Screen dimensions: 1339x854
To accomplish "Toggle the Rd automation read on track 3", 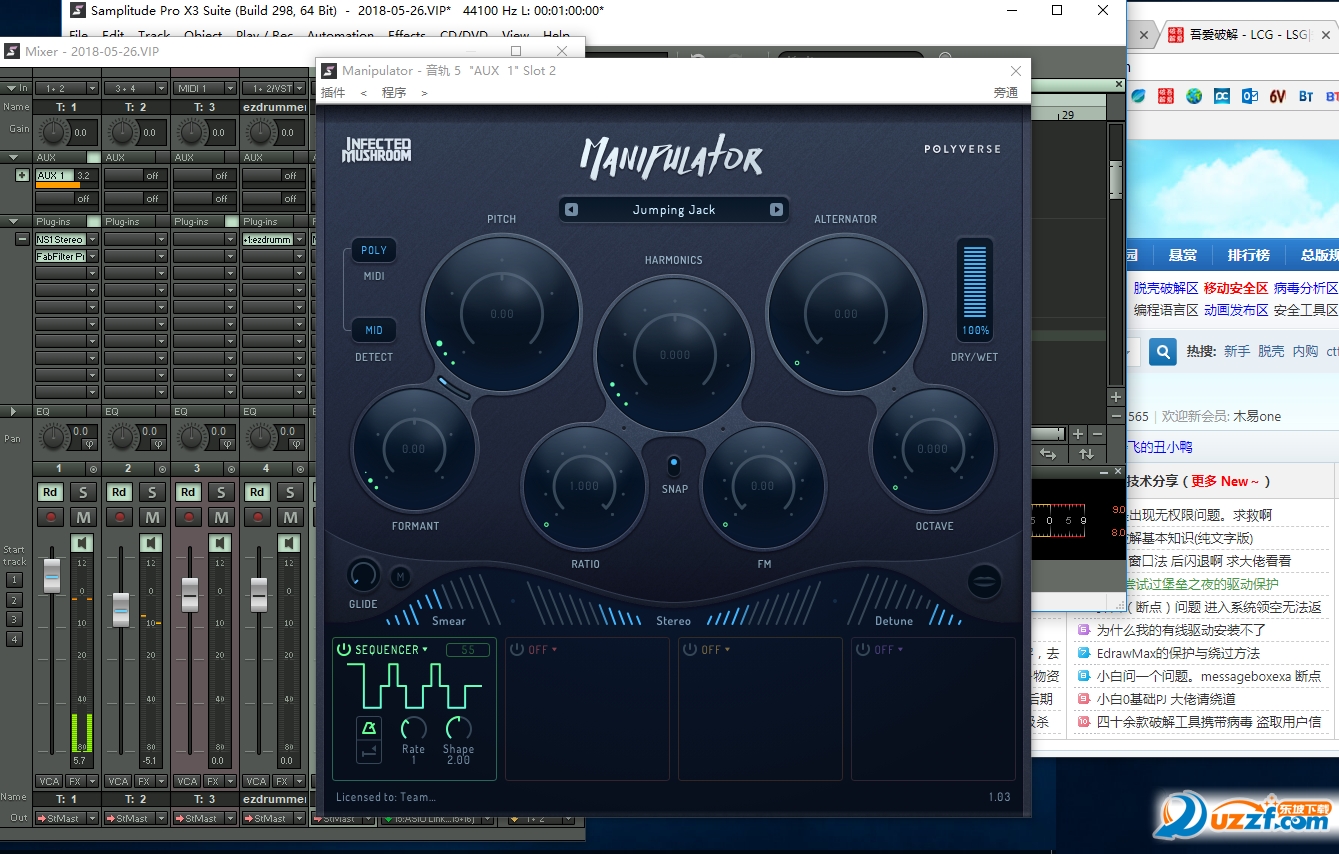I will point(188,491).
